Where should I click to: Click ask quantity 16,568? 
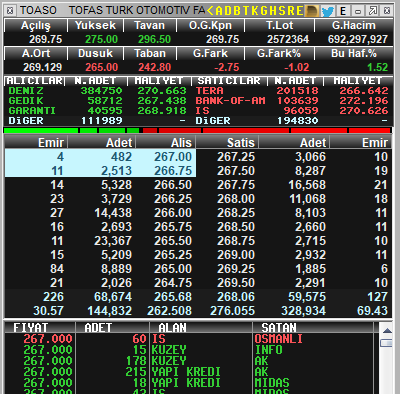point(307,185)
